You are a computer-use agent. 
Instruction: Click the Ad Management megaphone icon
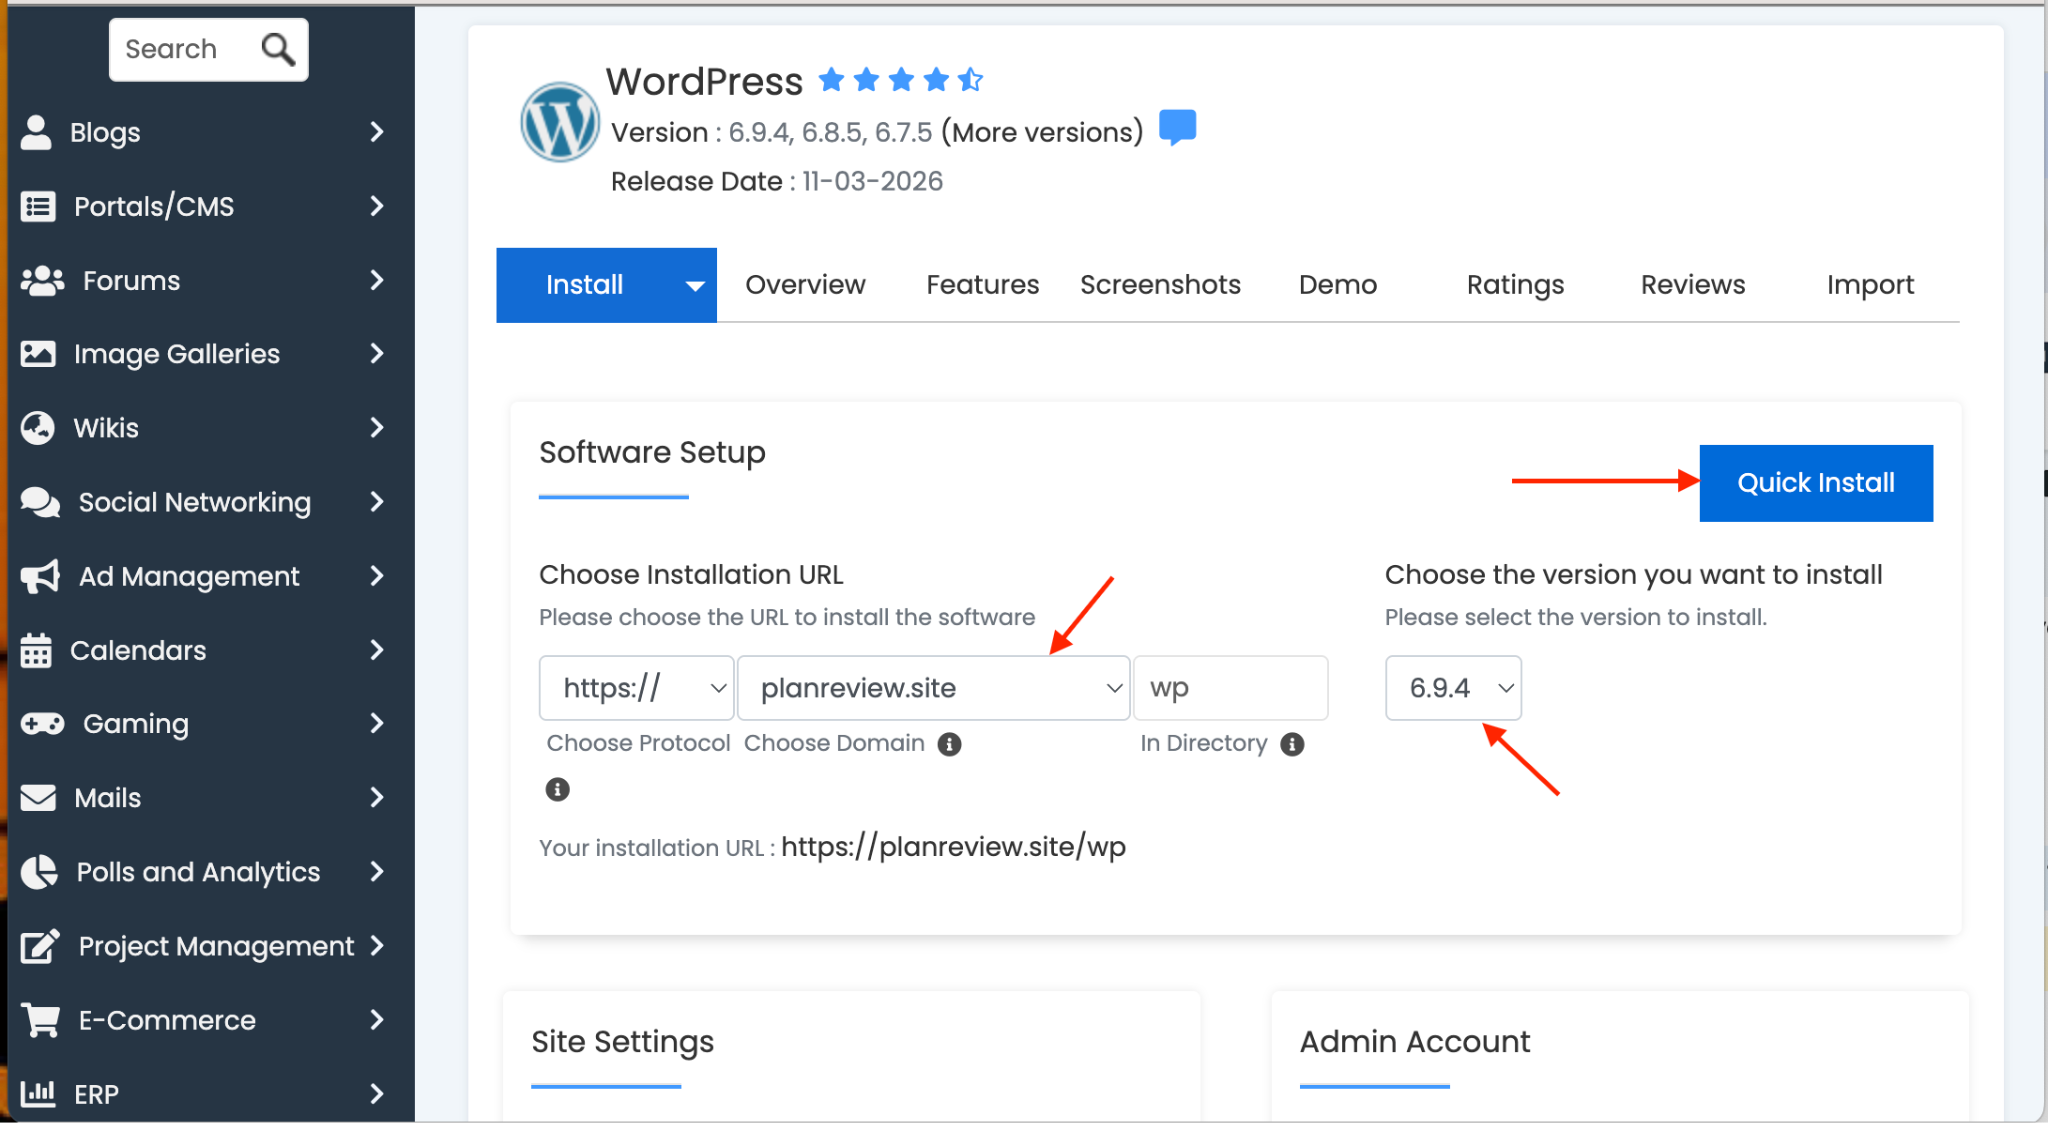tap(41, 576)
